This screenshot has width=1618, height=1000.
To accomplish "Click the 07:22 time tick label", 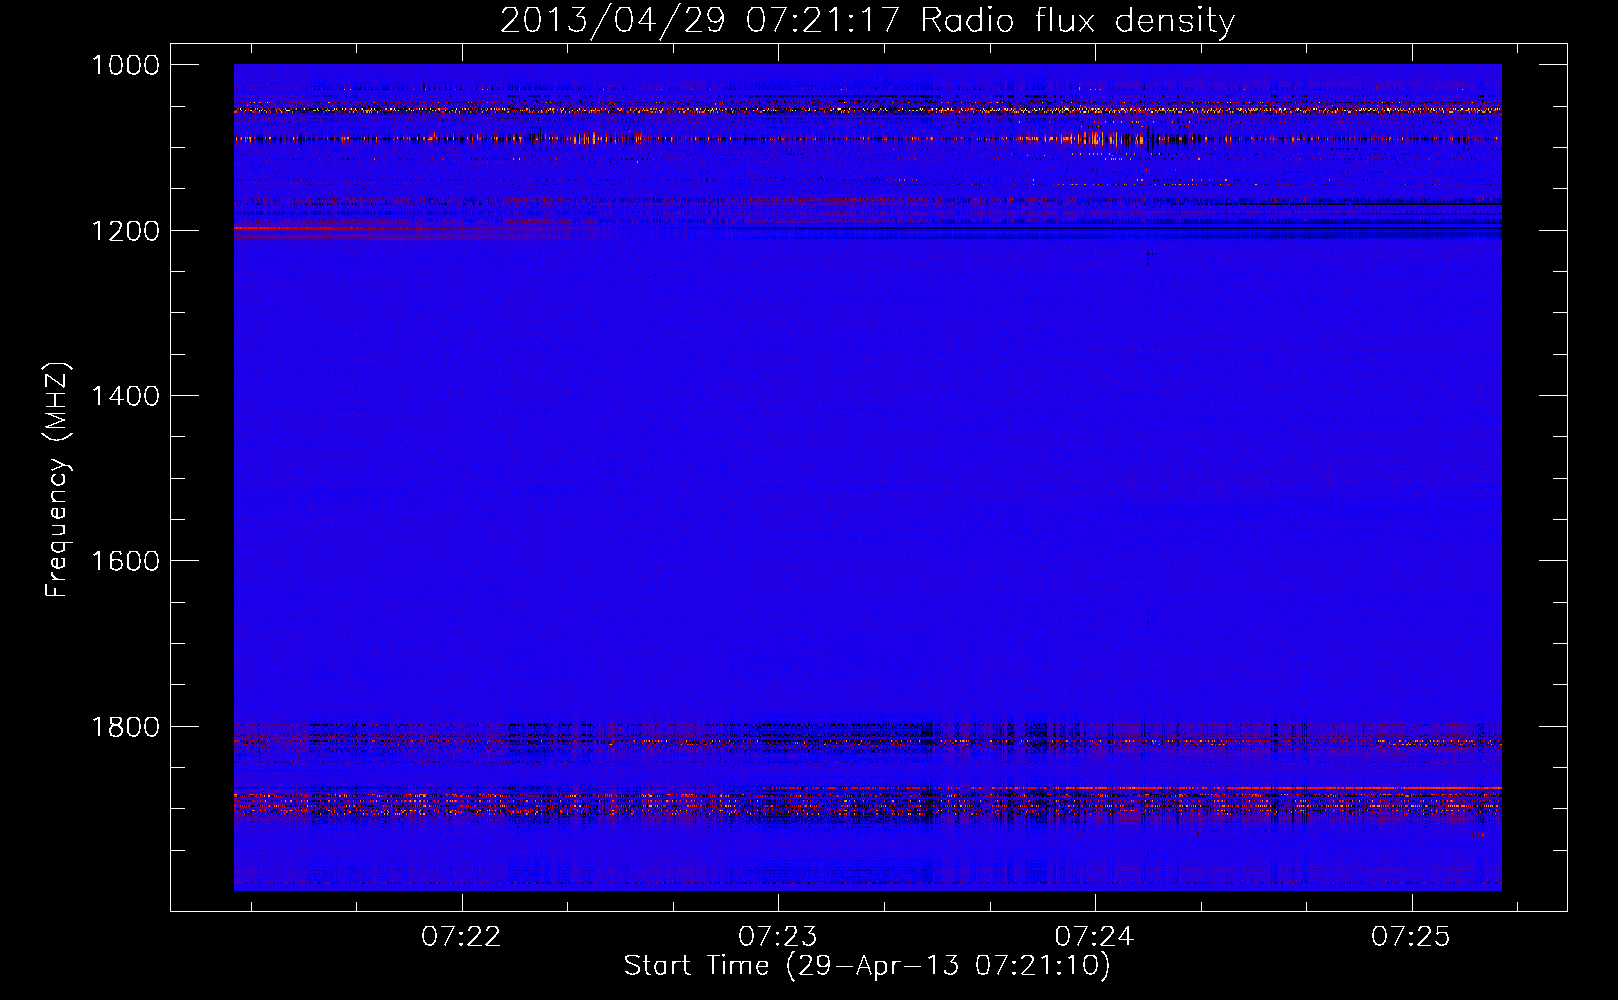I will click(x=461, y=936).
